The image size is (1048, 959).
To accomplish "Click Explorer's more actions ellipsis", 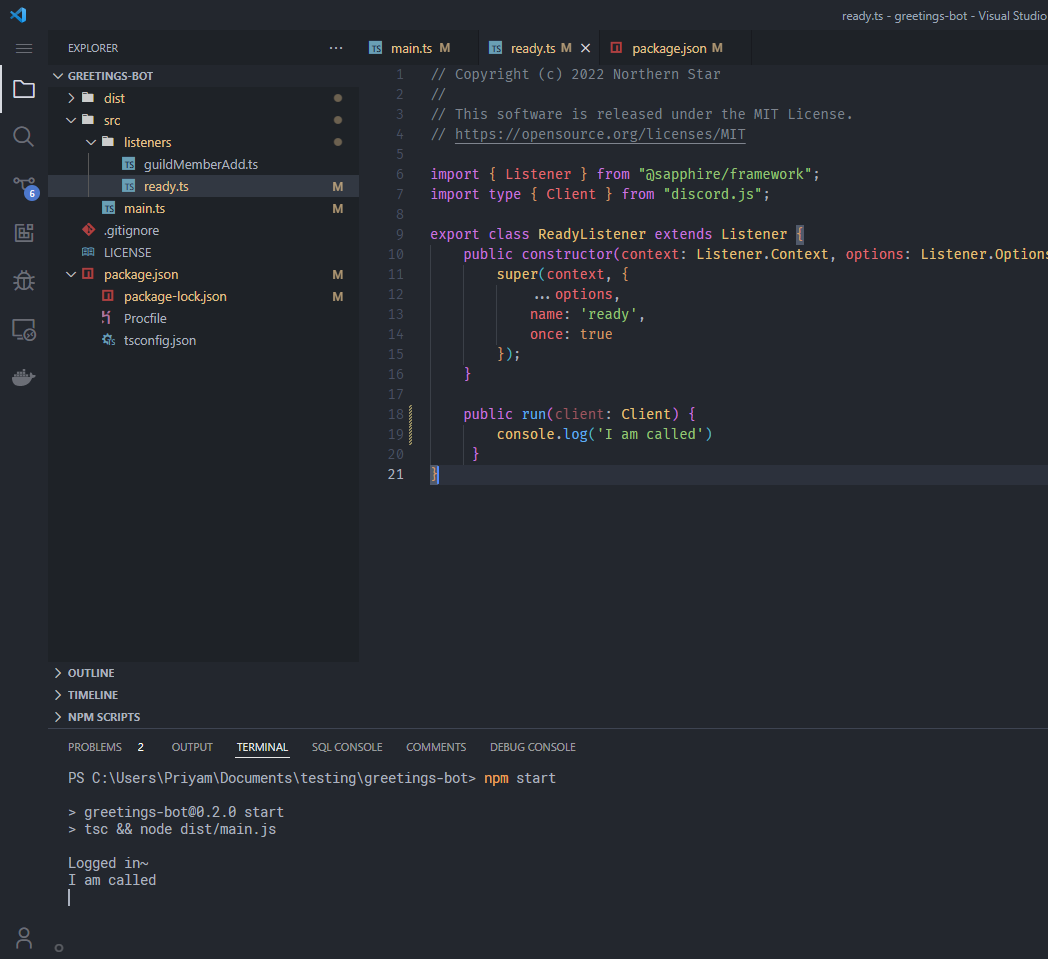I will click(x=336, y=48).
